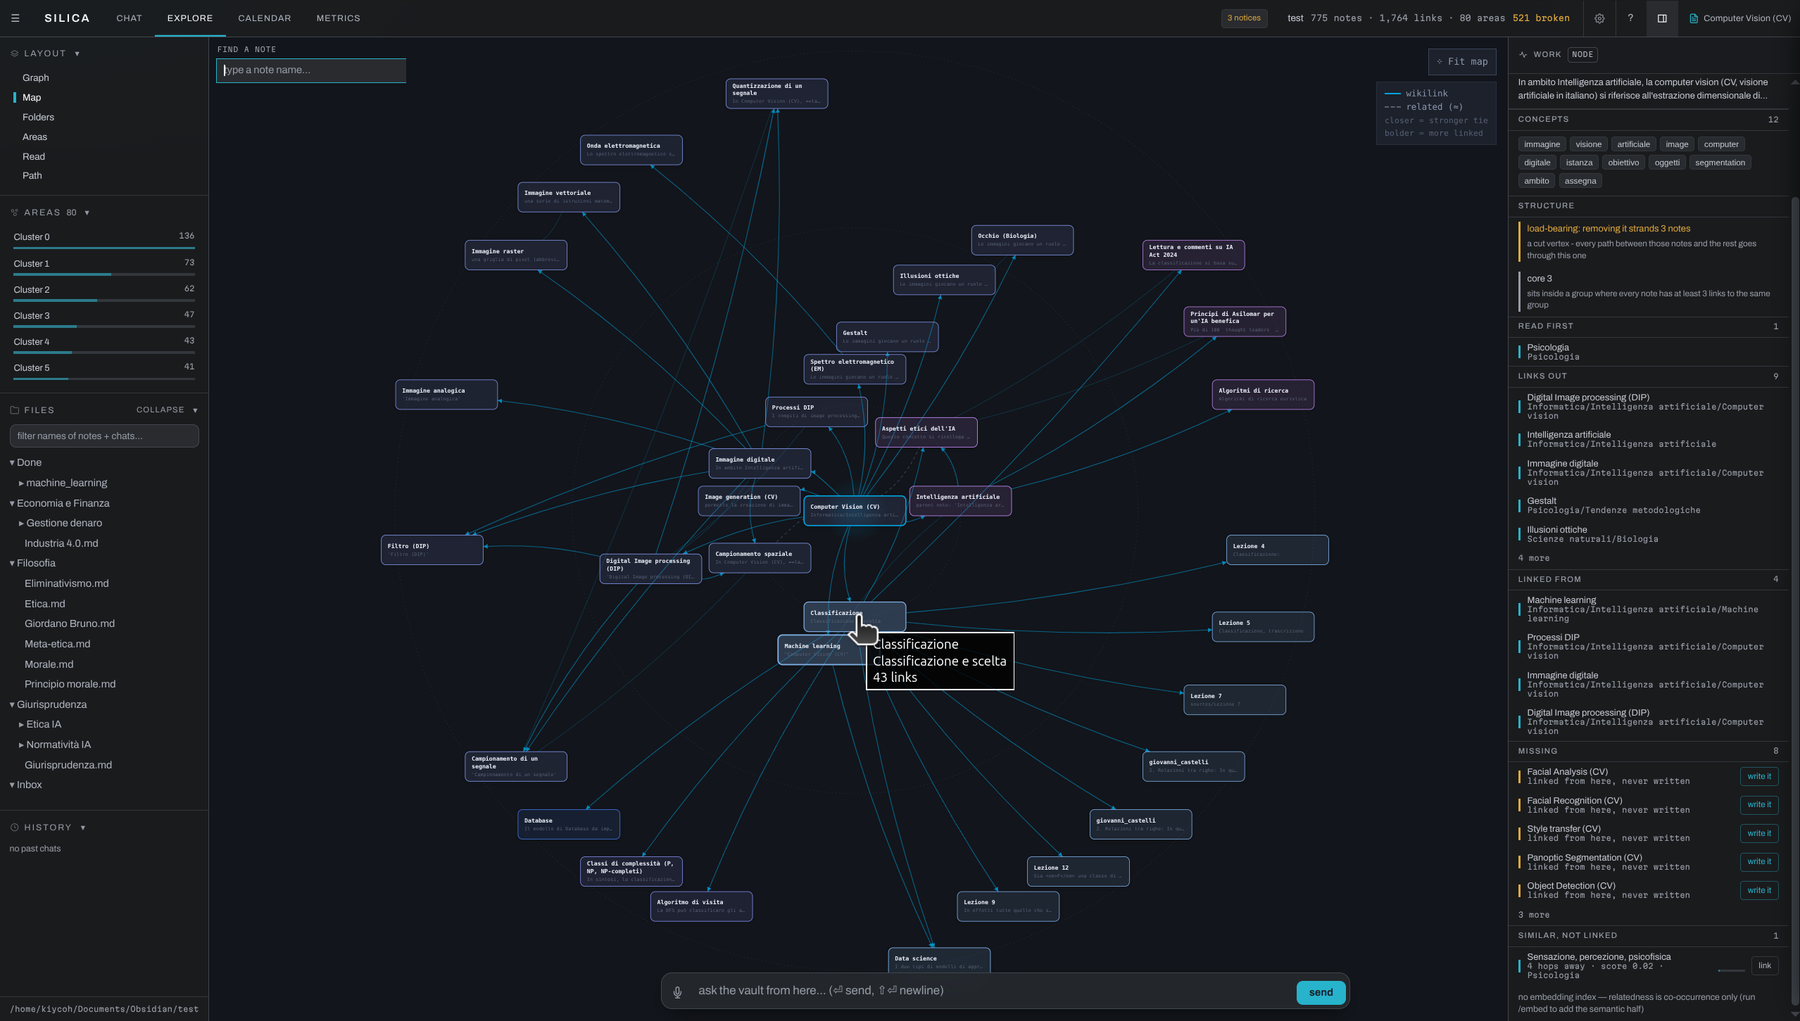Select the Machine learning map node
Viewport: 1800px width, 1021px height.
click(x=820, y=650)
